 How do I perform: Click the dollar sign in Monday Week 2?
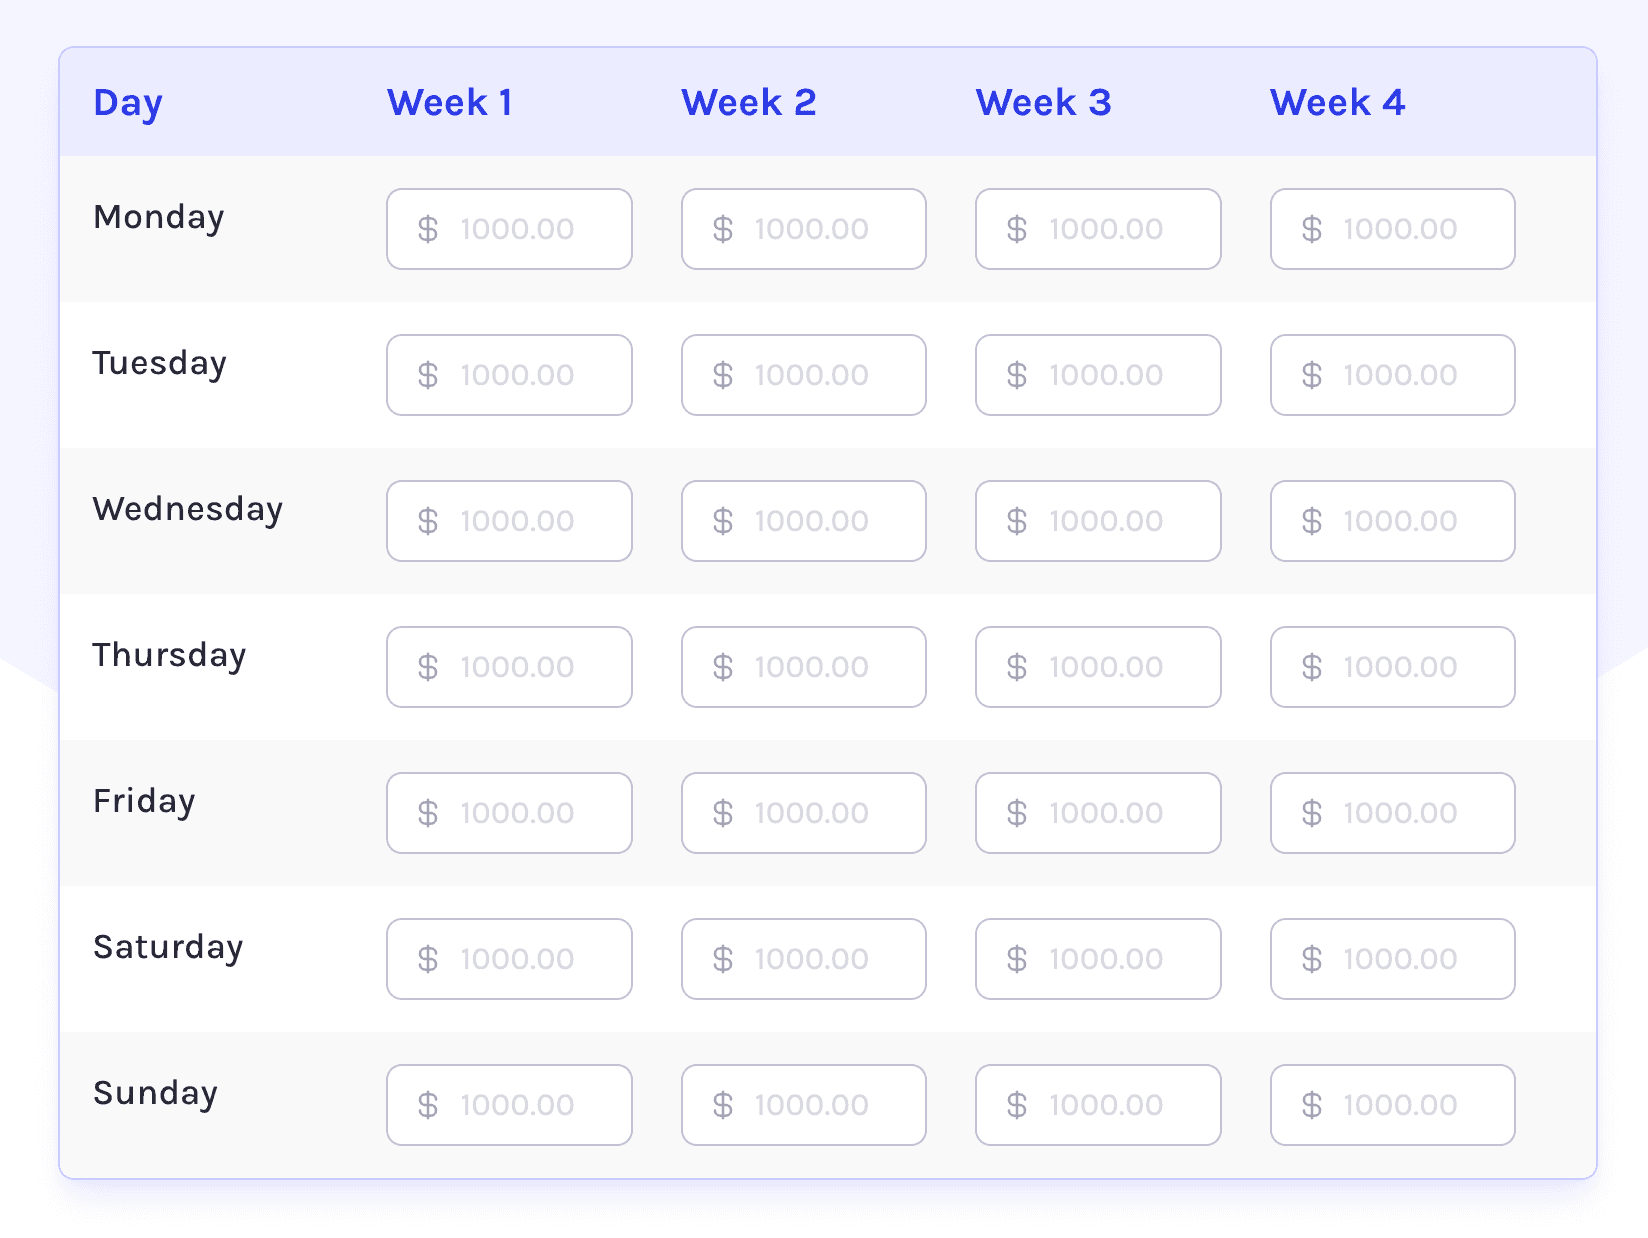pyautogui.click(x=723, y=229)
